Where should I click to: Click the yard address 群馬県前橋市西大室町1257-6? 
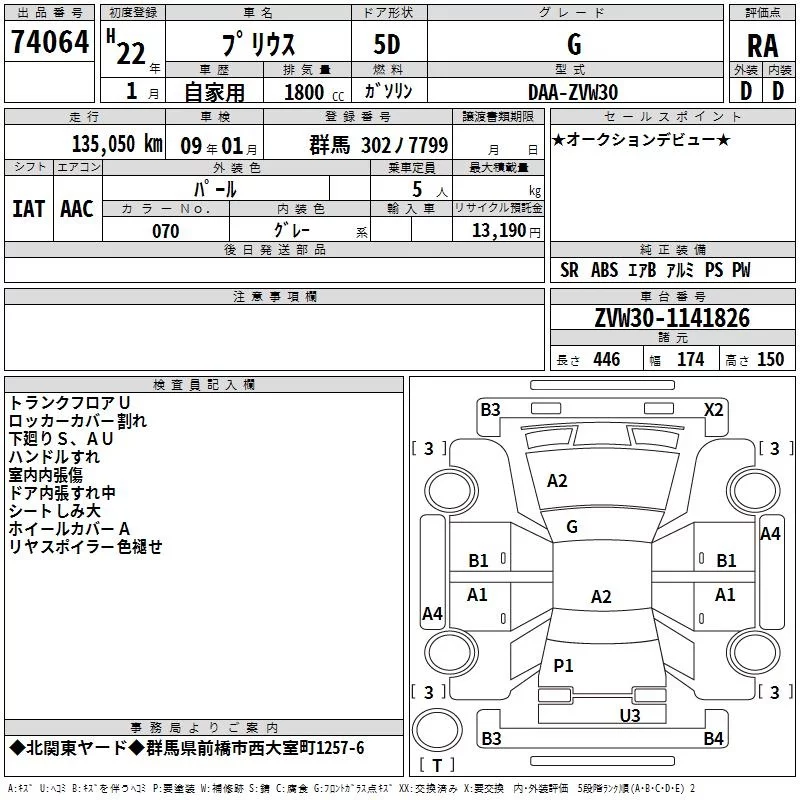point(256,748)
